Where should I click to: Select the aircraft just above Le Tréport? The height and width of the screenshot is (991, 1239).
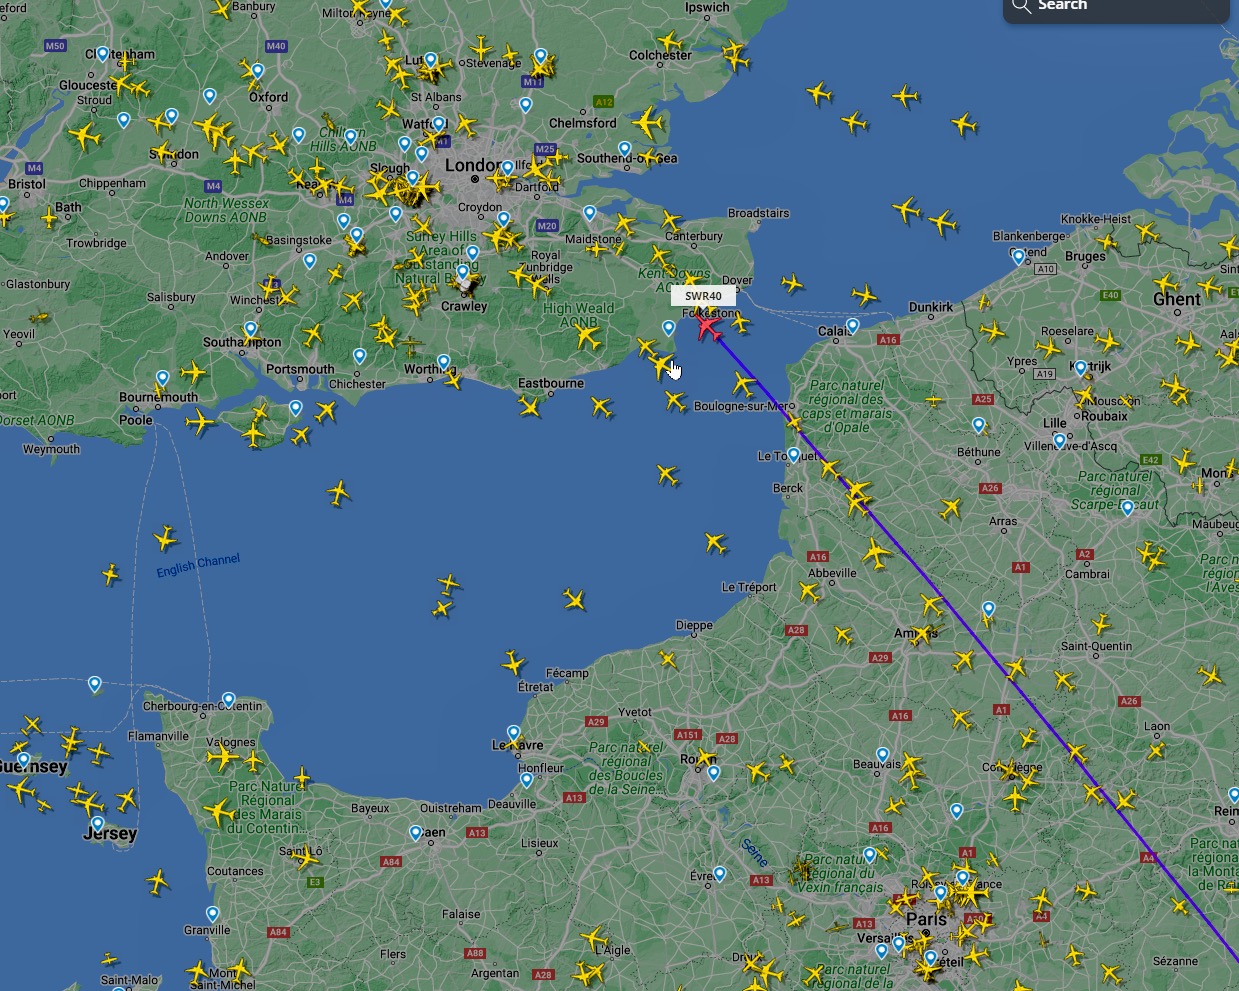[715, 544]
